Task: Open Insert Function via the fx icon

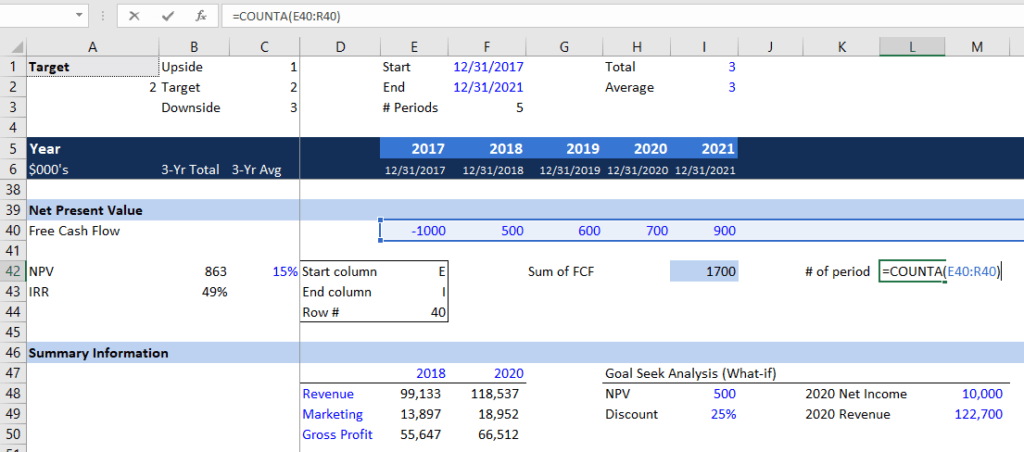Action: pos(201,17)
